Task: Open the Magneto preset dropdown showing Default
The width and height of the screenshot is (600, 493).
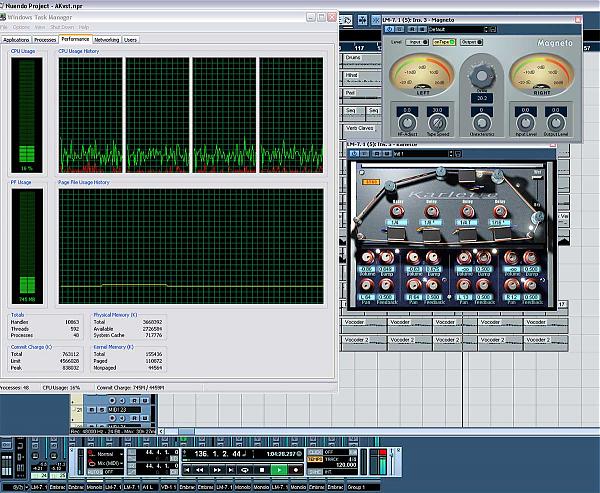Action: tap(456, 30)
